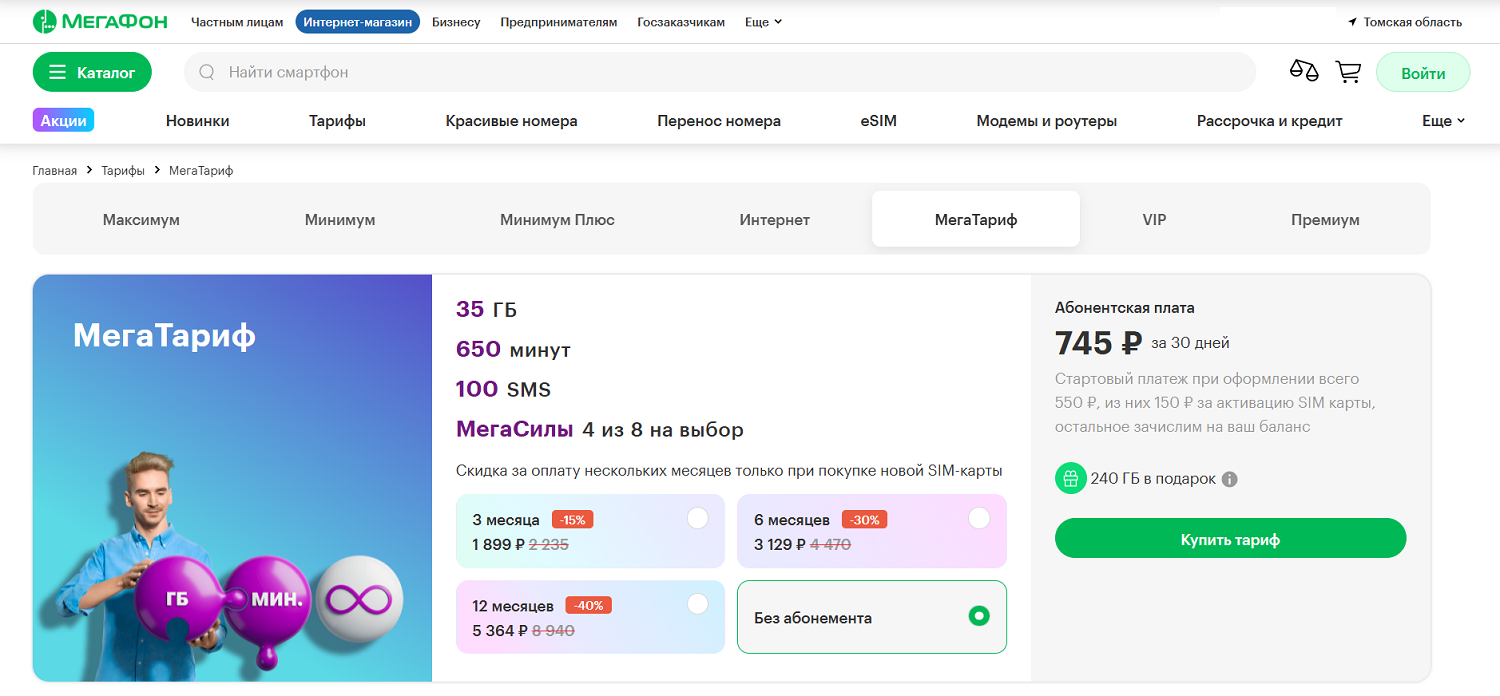Image resolution: width=1500 pixels, height=696 pixels.
Task: Click the Тарифы breadcrumb link
Action: 123,171
